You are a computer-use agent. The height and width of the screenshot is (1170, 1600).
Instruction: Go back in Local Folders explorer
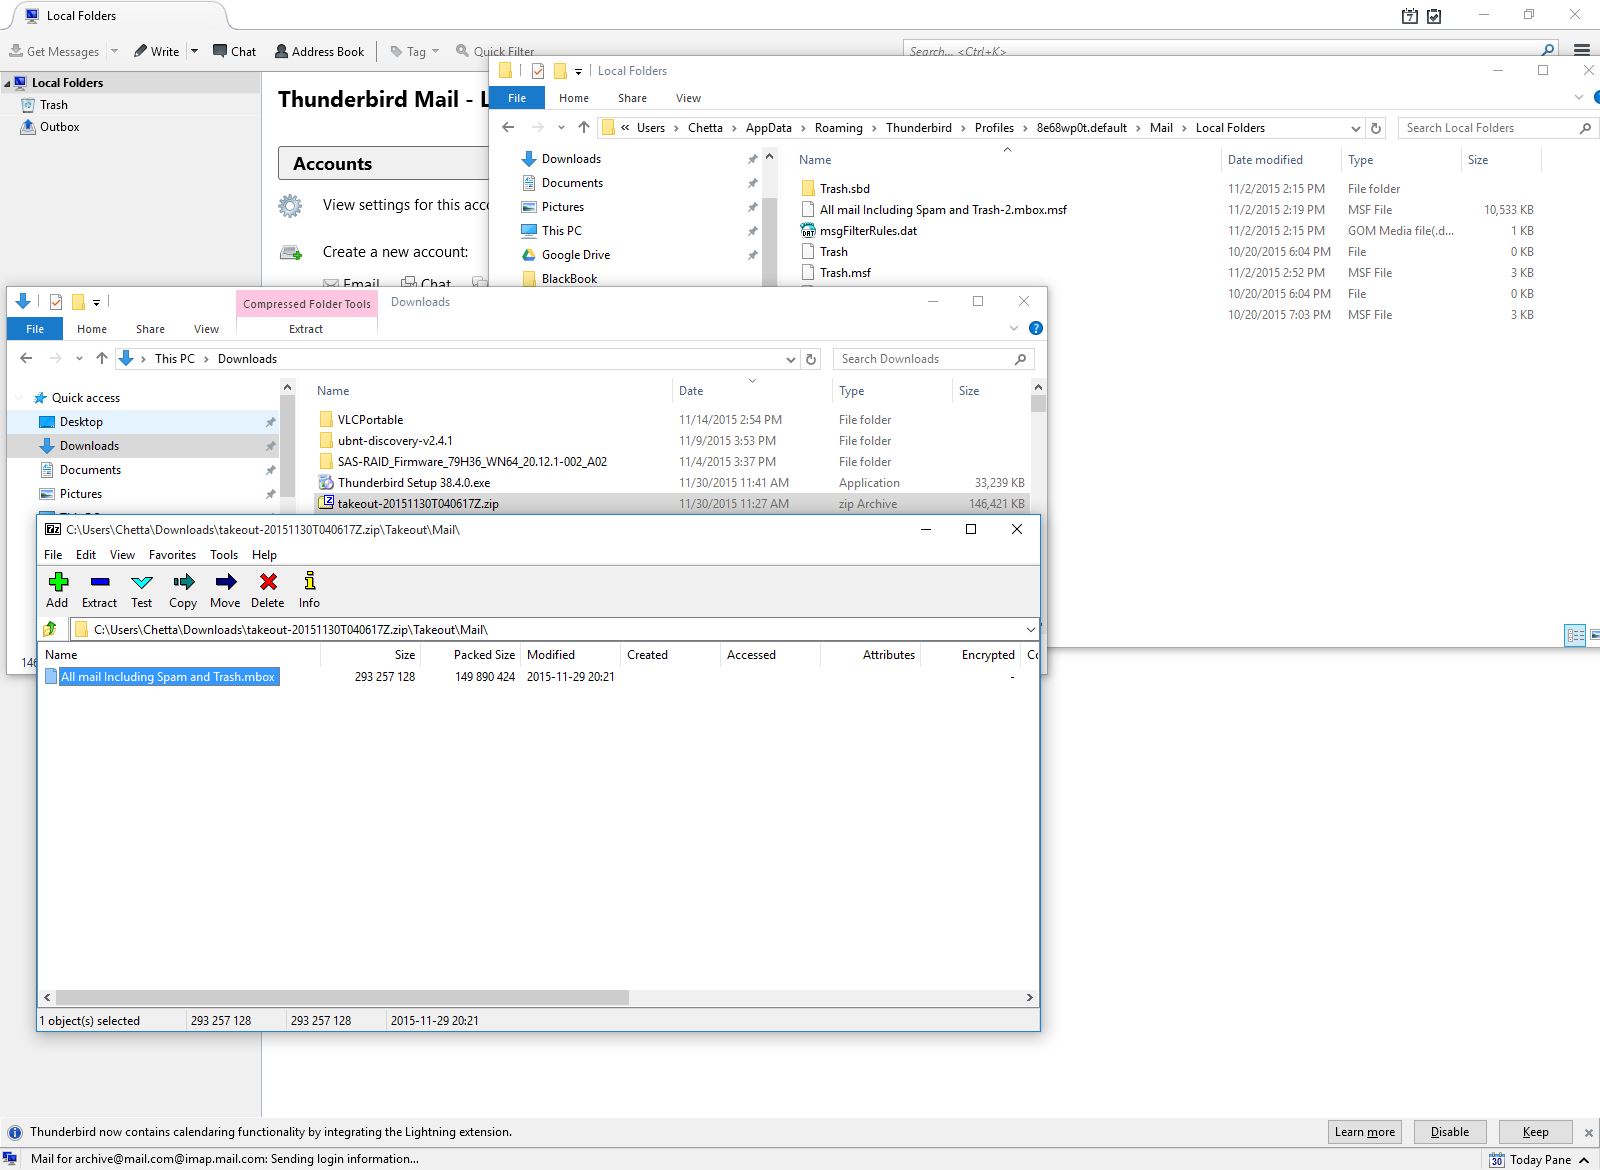click(x=508, y=127)
